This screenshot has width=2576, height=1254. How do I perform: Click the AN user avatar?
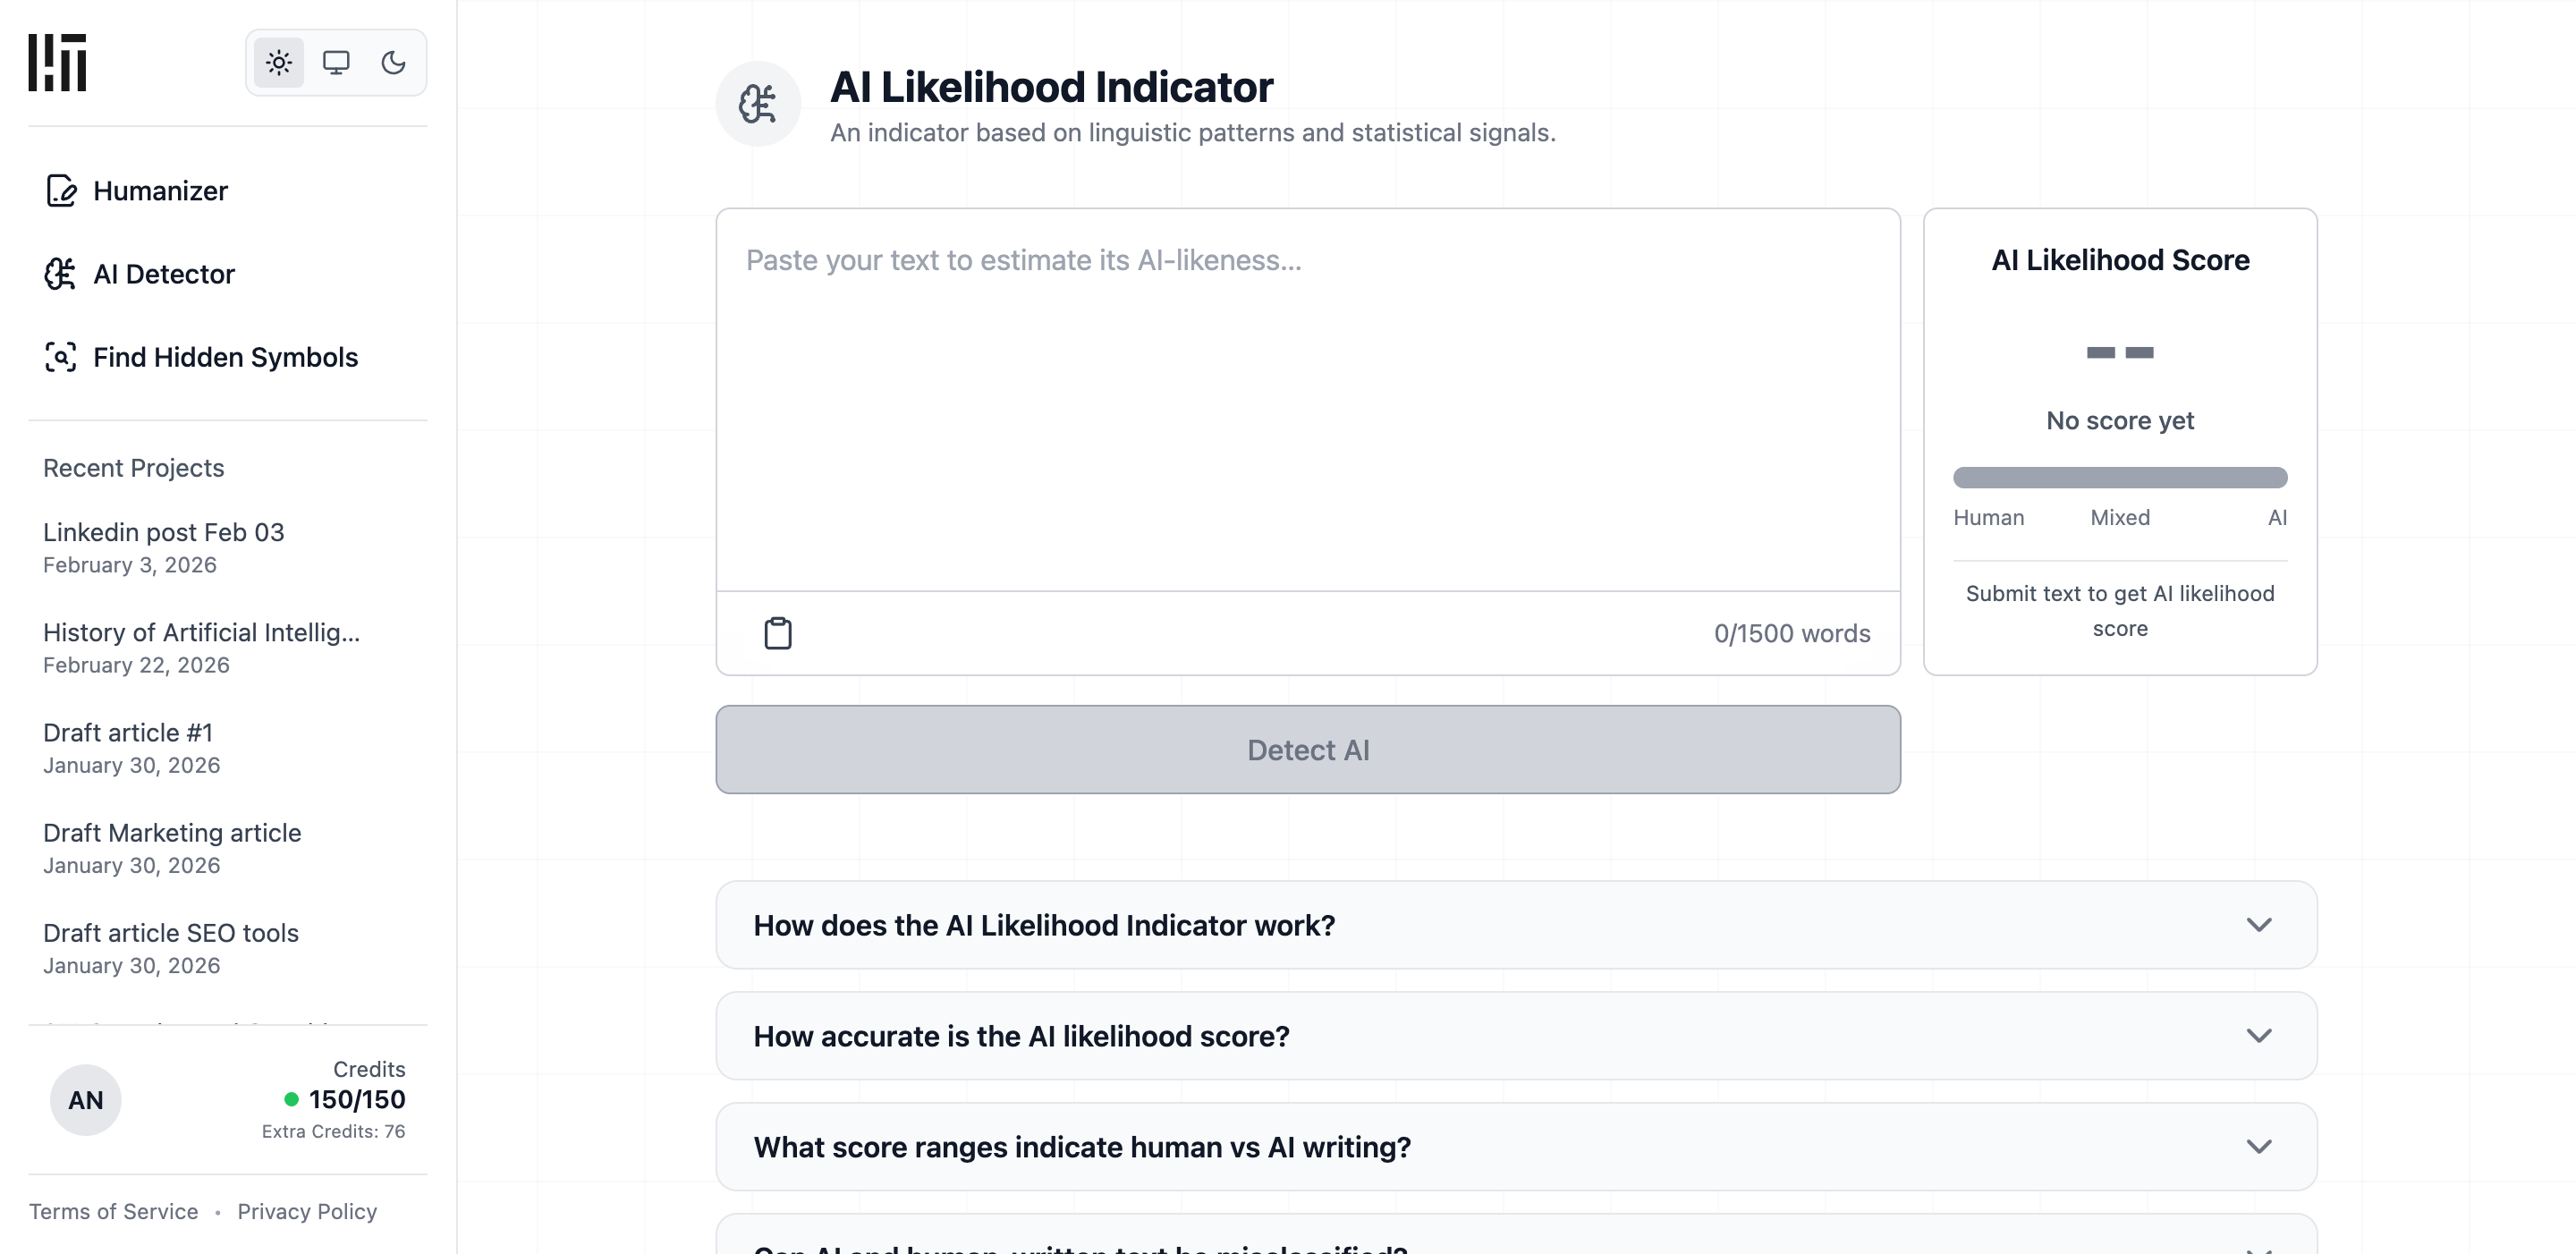(x=86, y=1100)
